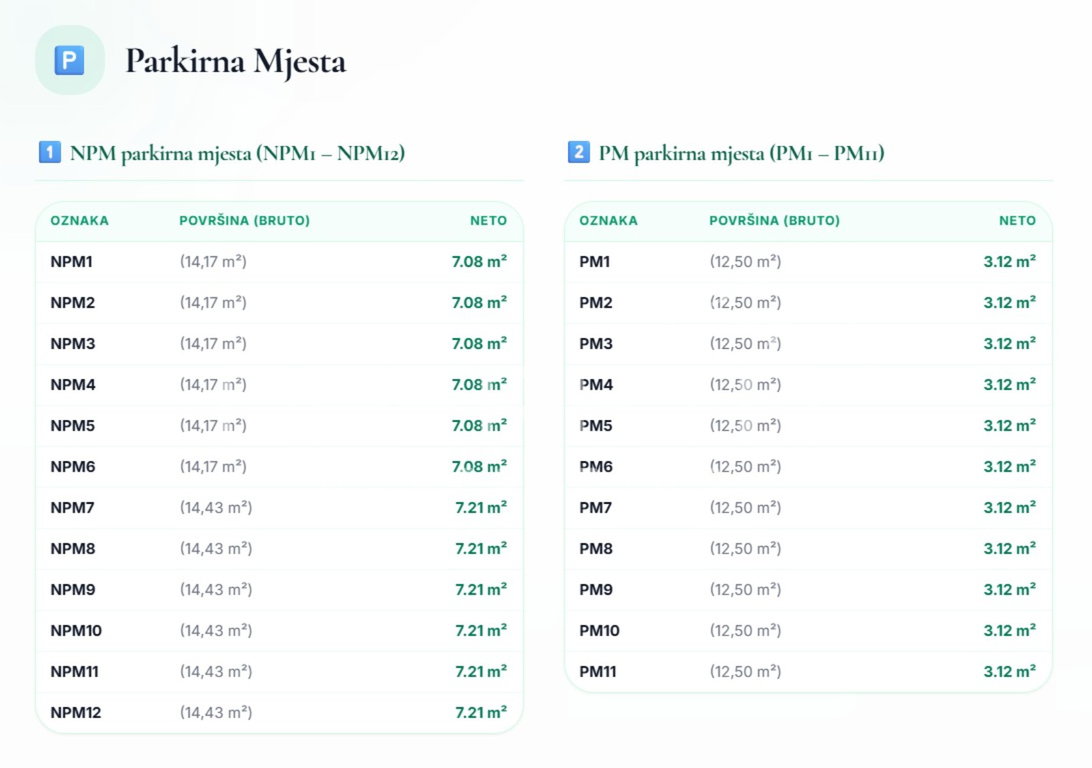1092x768 pixels.
Task: Click bruto area 14,43 m² for NPM9
Action: point(216,590)
